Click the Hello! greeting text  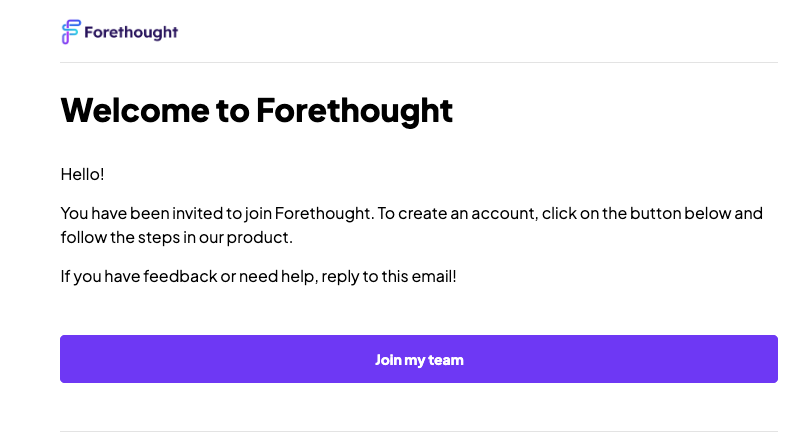click(83, 174)
